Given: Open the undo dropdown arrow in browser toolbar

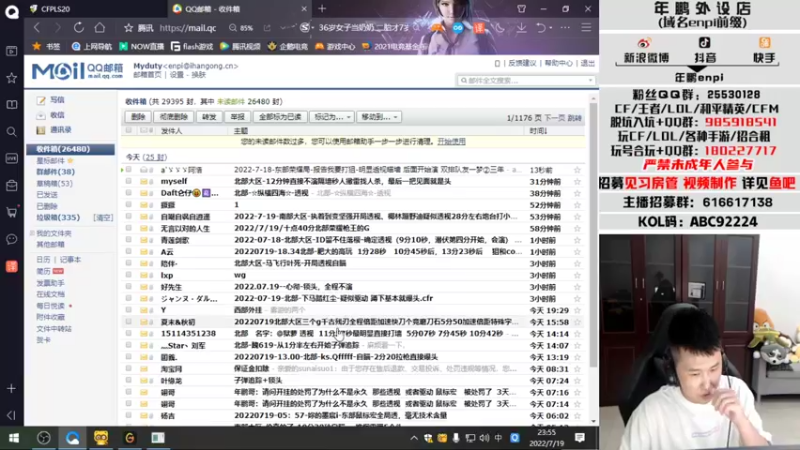Looking at the screenshot, I should click(x=551, y=28).
